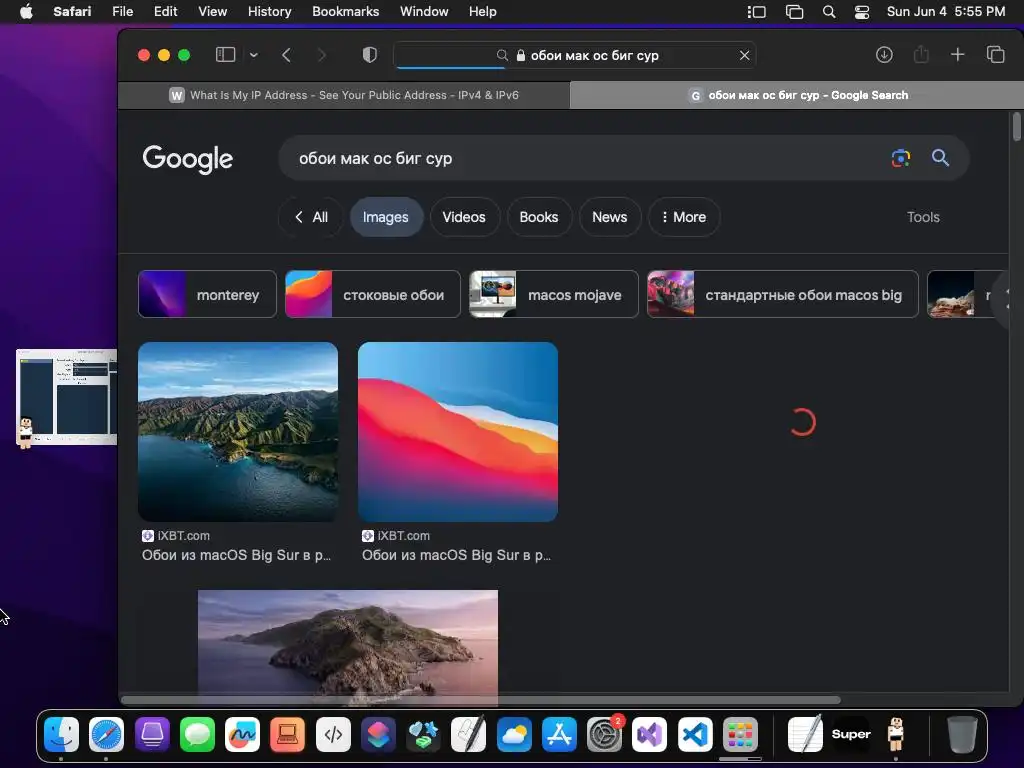This screenshot has height=768, width=1024.
Task: Open the colorful Big Sur gradient wallpaper
Action: pyautogui.click(x=458, y=432)
